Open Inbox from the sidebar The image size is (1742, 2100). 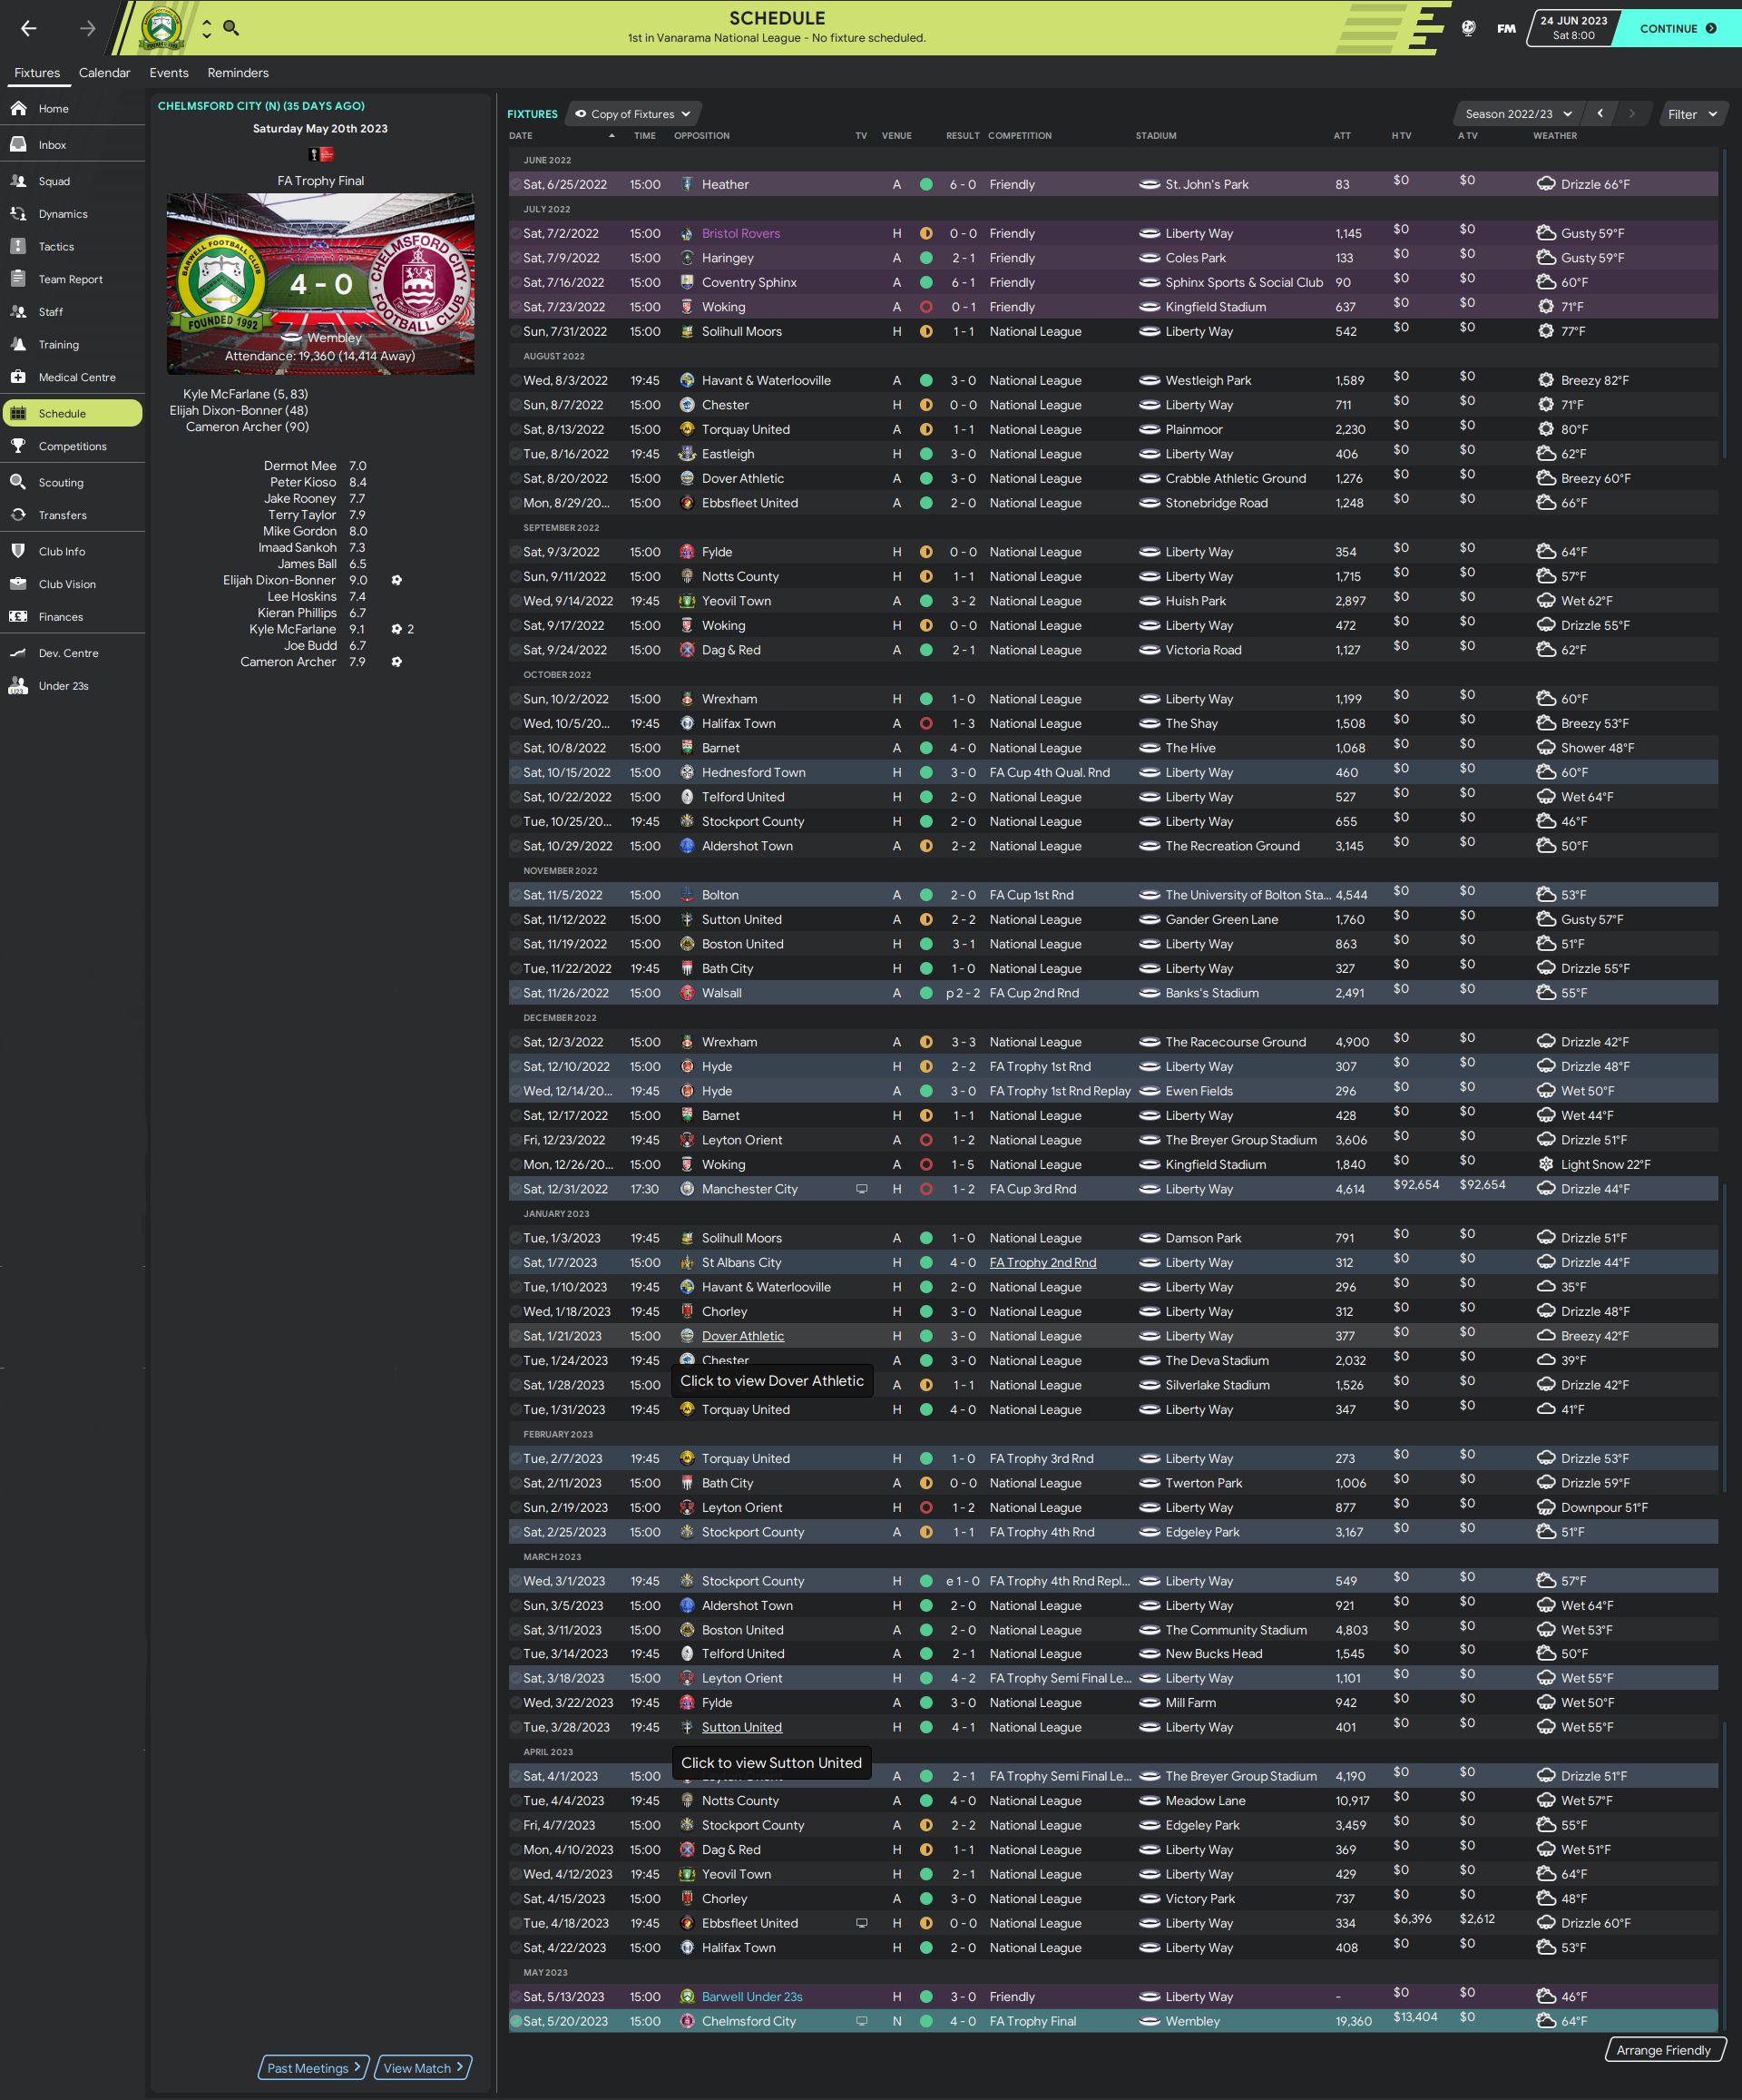click(x=72, y=144)
